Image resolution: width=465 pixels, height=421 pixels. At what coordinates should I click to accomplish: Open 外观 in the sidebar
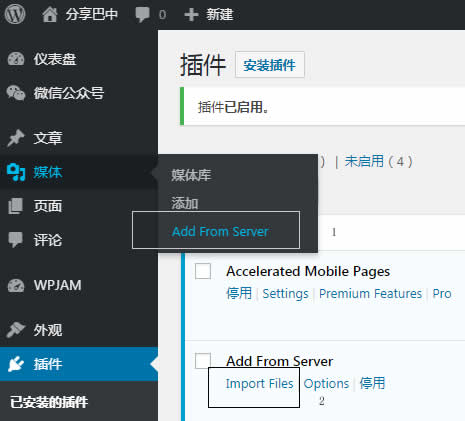click(x=48, y=330)
